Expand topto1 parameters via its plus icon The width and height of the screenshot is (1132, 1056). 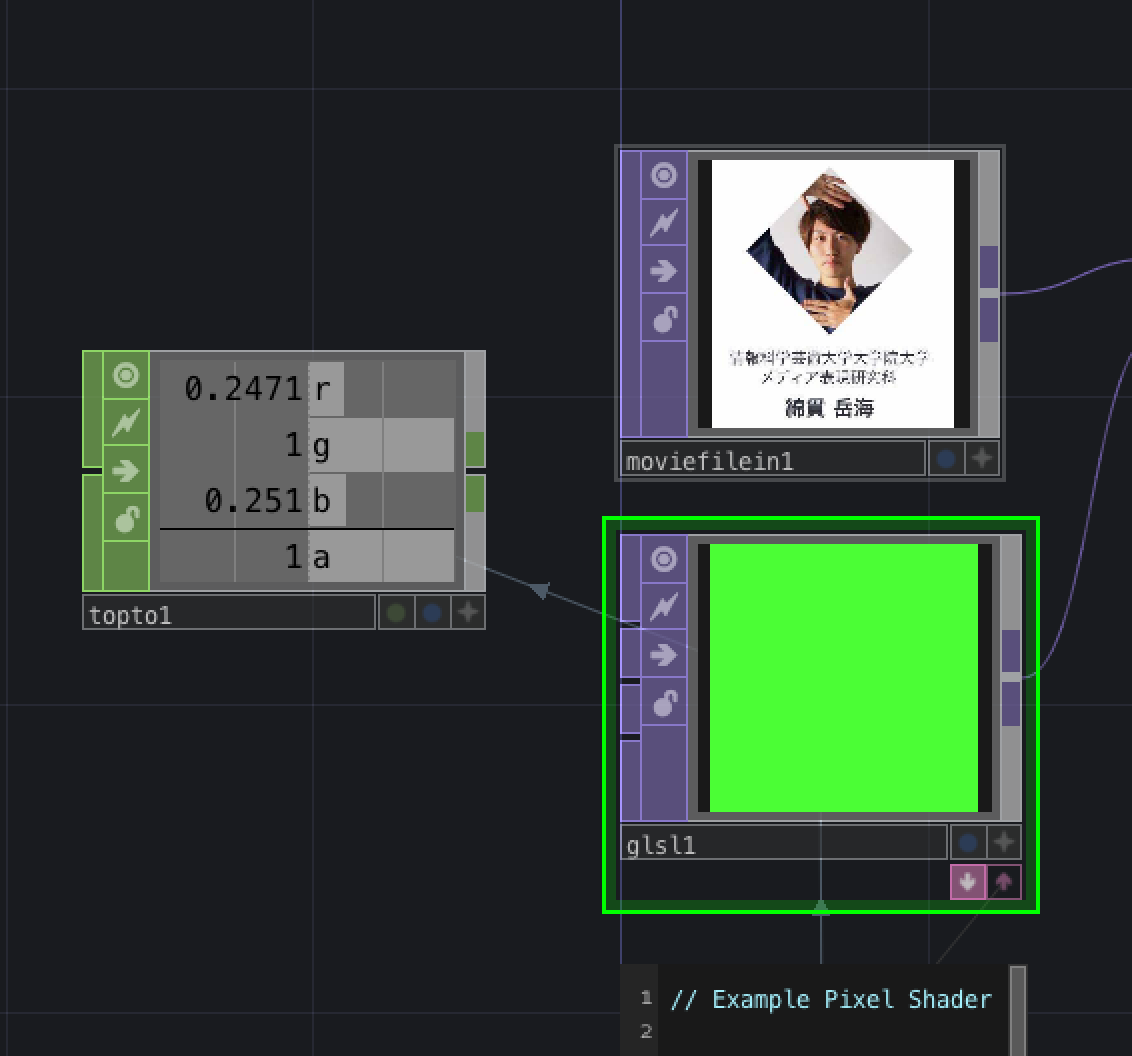click(x=468, y=613)
